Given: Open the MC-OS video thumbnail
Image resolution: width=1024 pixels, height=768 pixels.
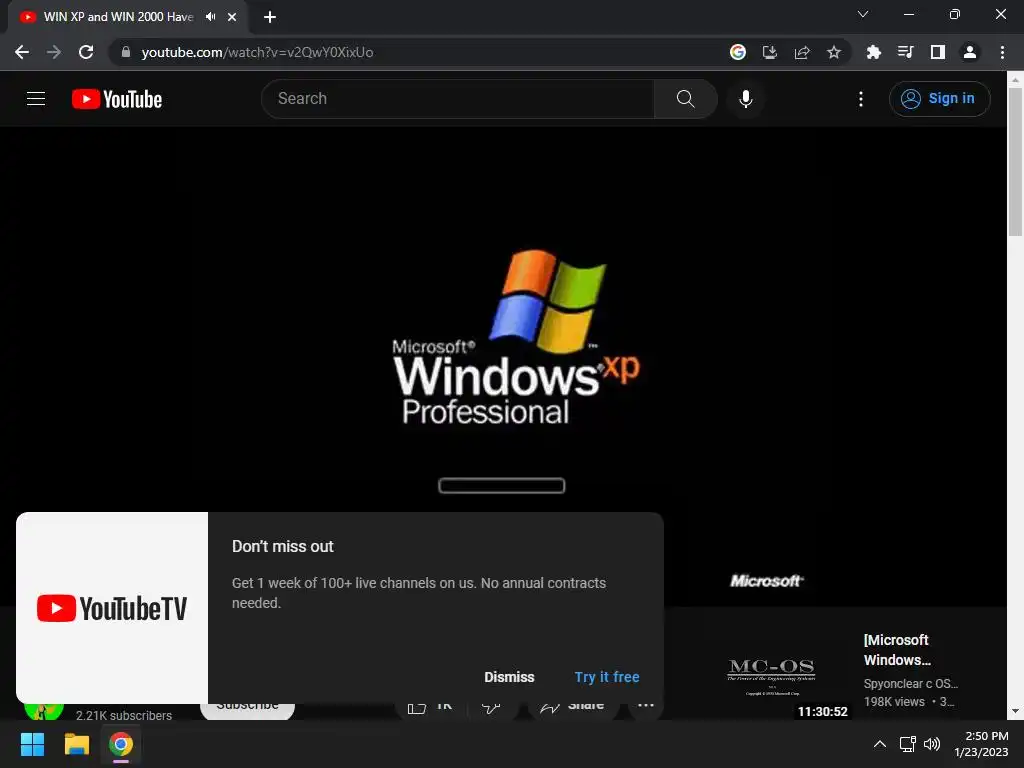Looking at the screenshot, I should pos(772,677).
